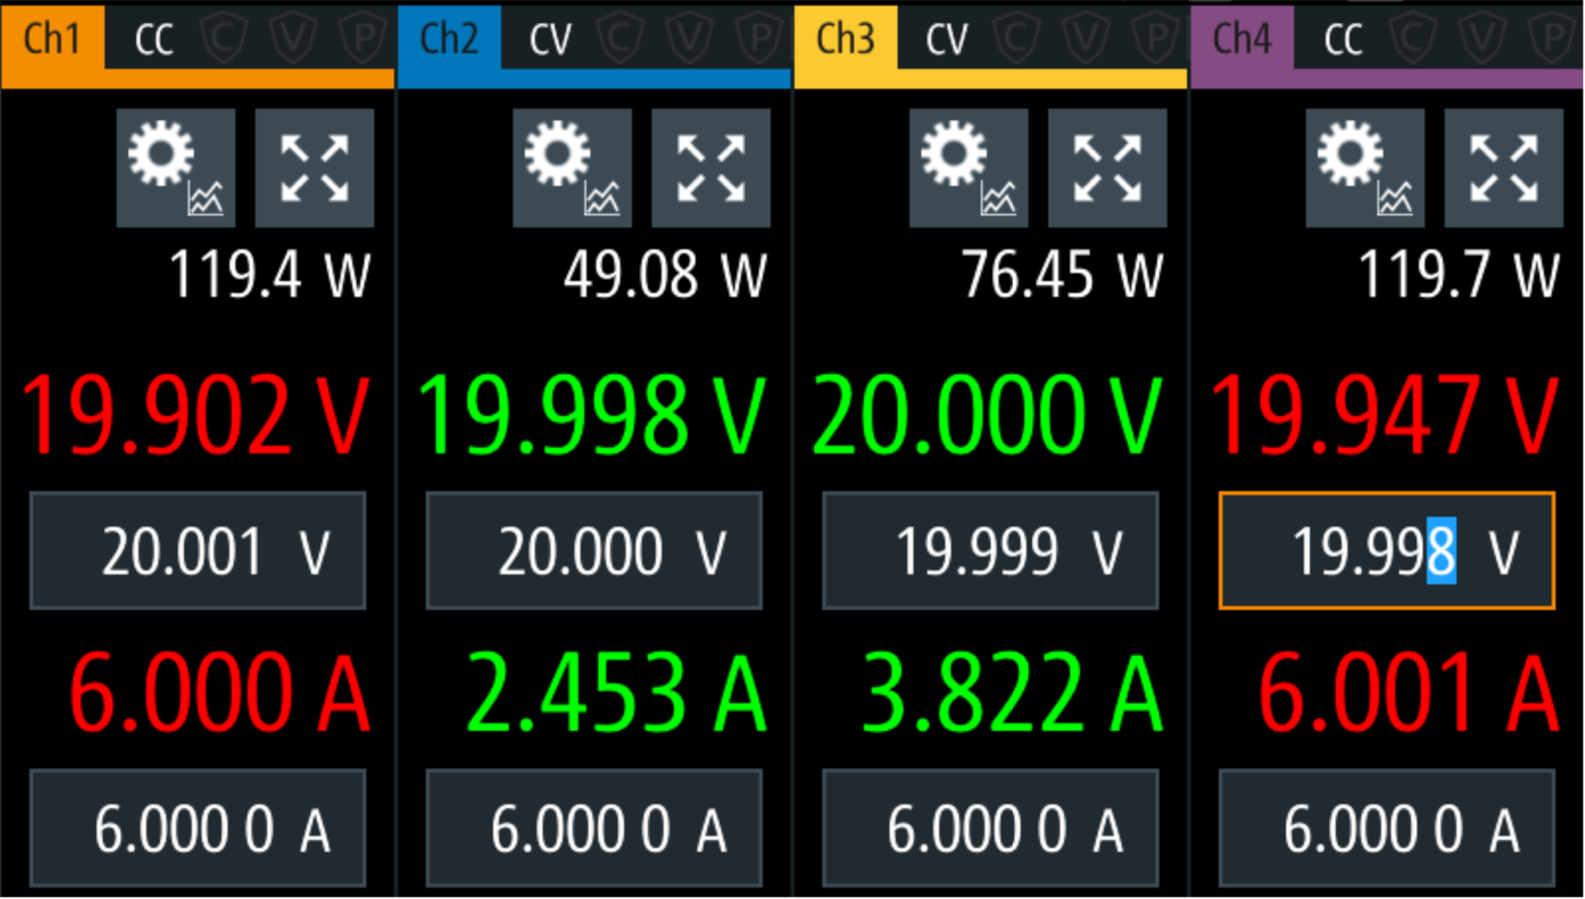Edit Ch3 voltage setpoint 19.999 V
This screenshot has width=1585, height=899.
tap(990, 550)
